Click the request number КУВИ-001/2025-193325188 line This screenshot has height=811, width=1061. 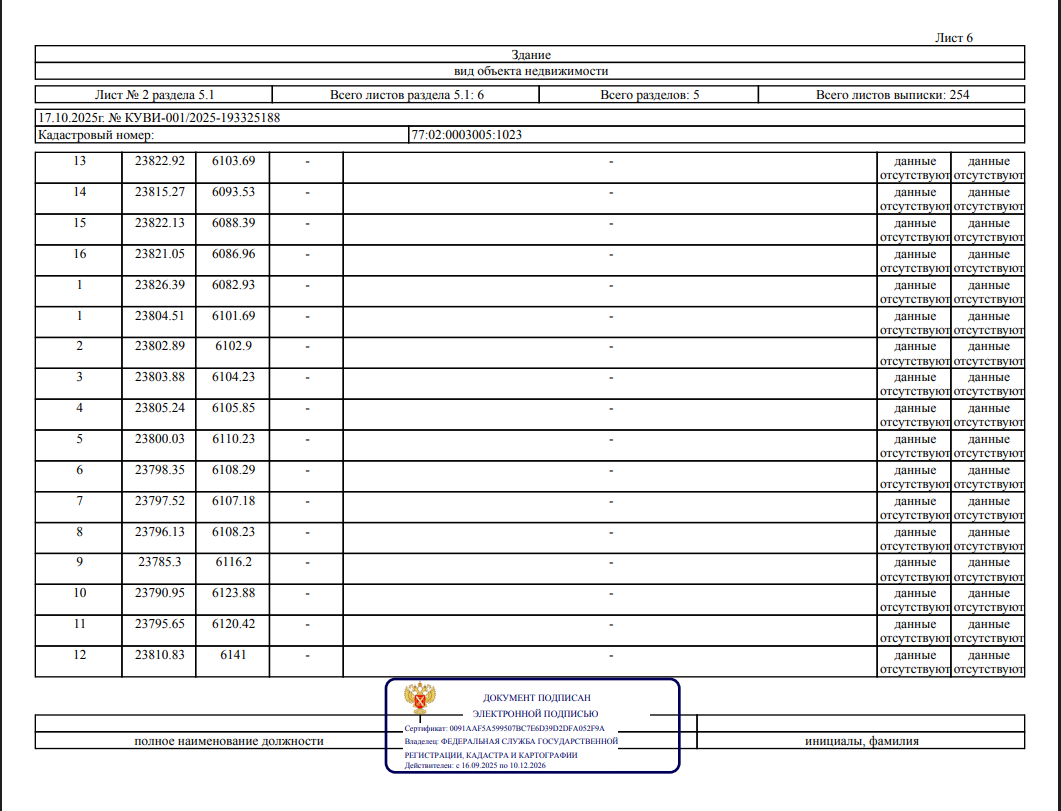pos(159,118)
